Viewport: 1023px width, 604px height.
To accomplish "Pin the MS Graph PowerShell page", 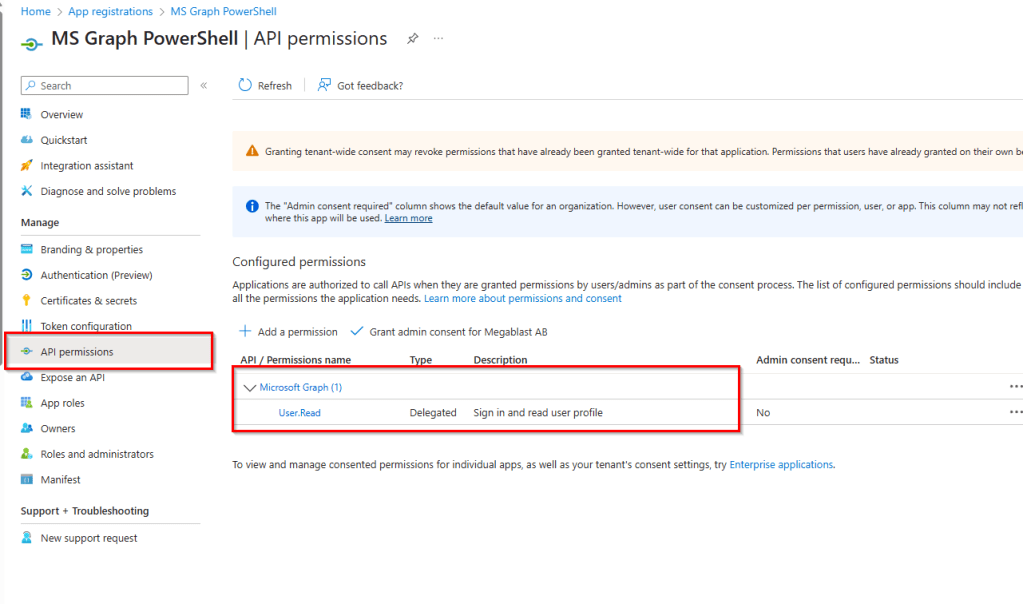I will point(412,39).
